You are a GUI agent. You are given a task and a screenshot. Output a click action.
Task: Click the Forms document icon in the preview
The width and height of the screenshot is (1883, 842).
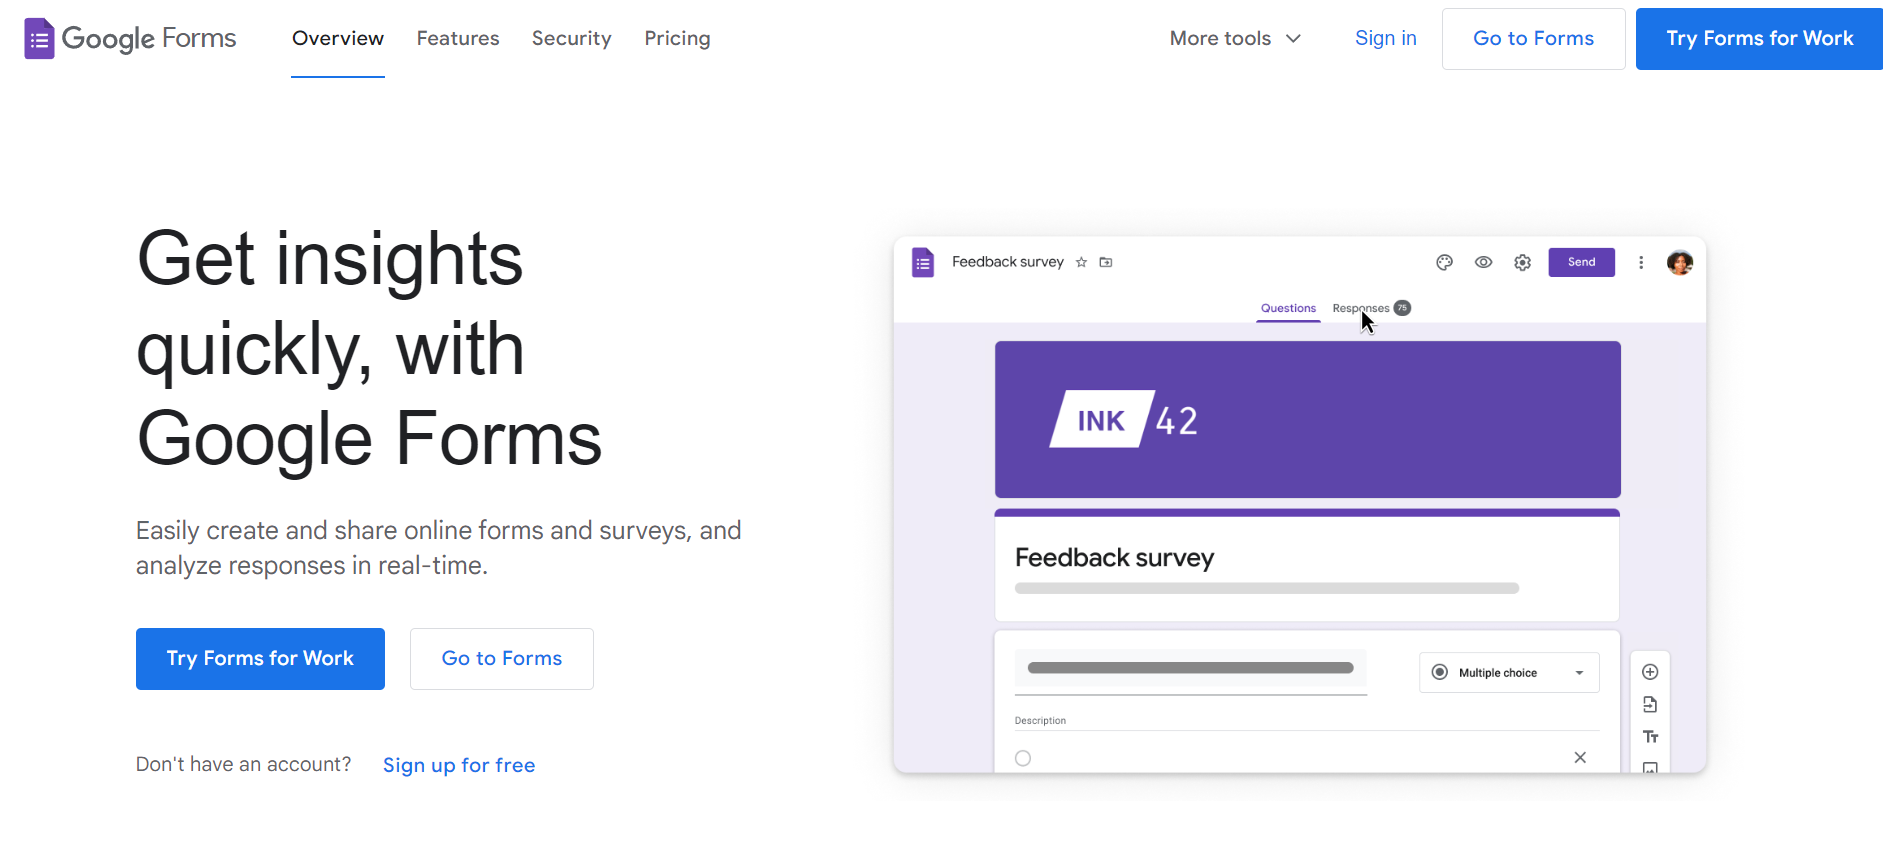[923, 263]
